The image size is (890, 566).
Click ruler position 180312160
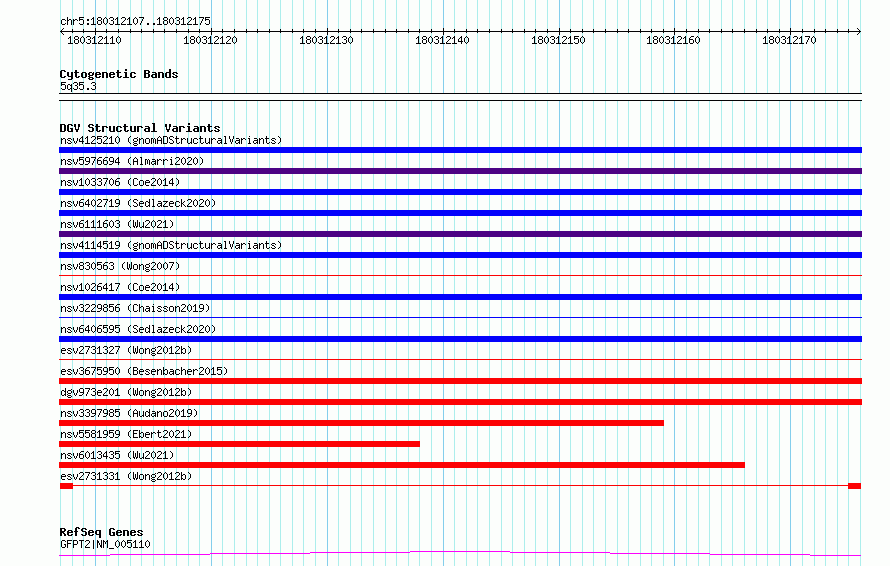[673, 40]
